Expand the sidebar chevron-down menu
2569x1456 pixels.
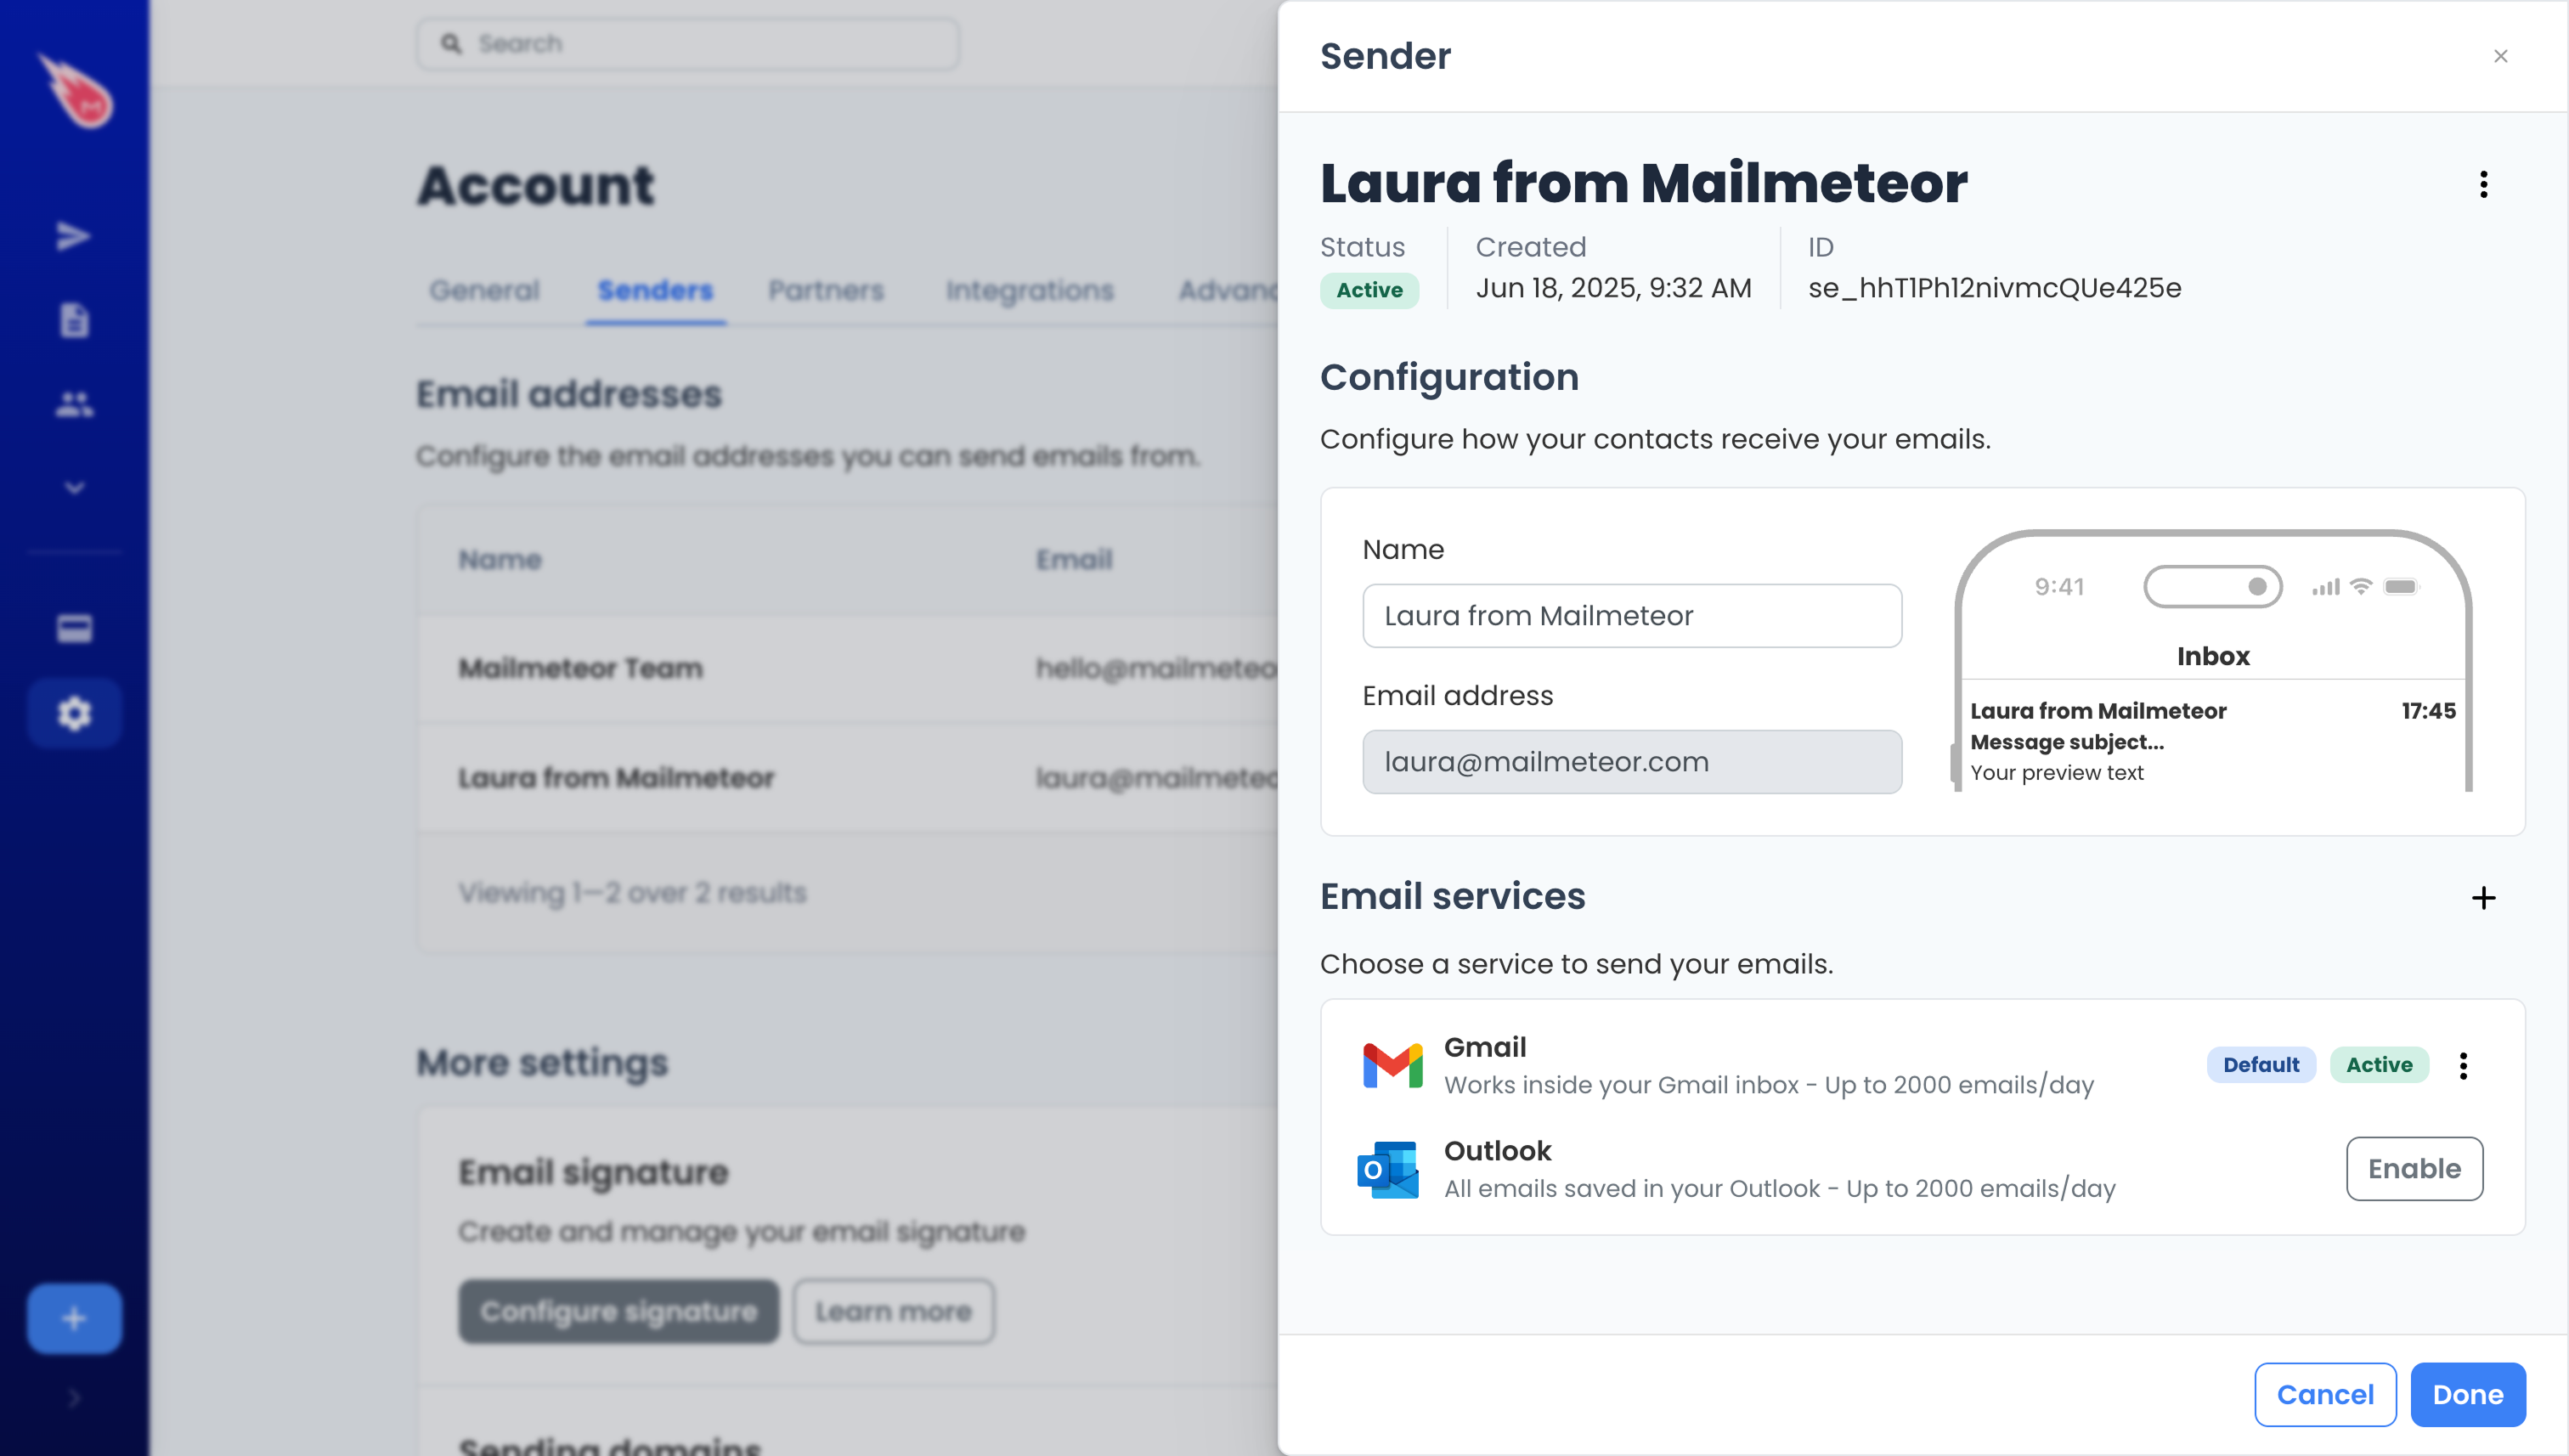[x=74, y=488]
